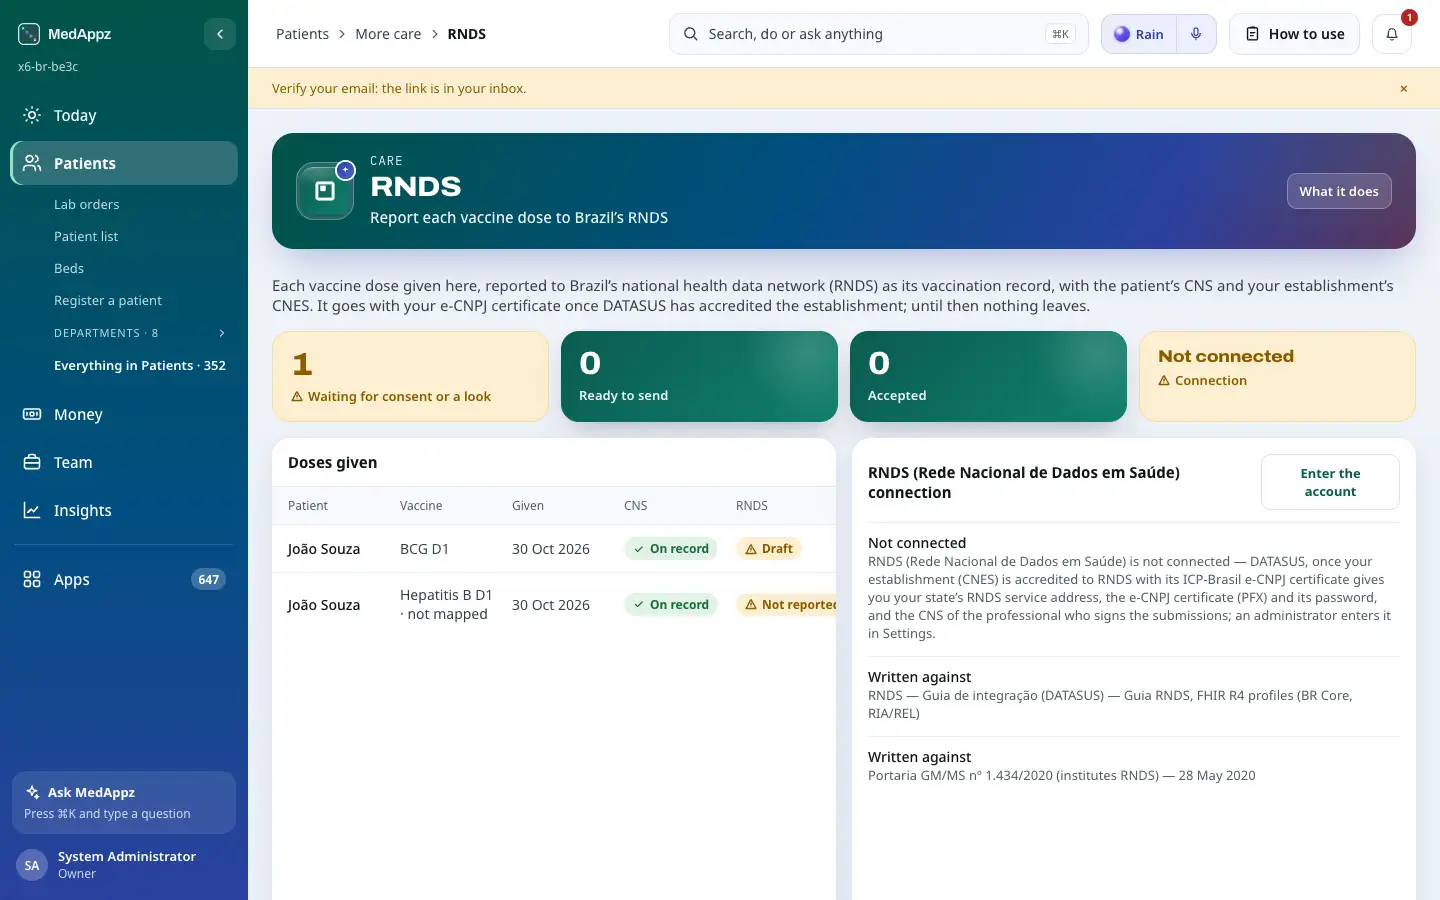Open the Waiting for consent card
This screenshot has height=900, width=1440.
pos(410,376)
